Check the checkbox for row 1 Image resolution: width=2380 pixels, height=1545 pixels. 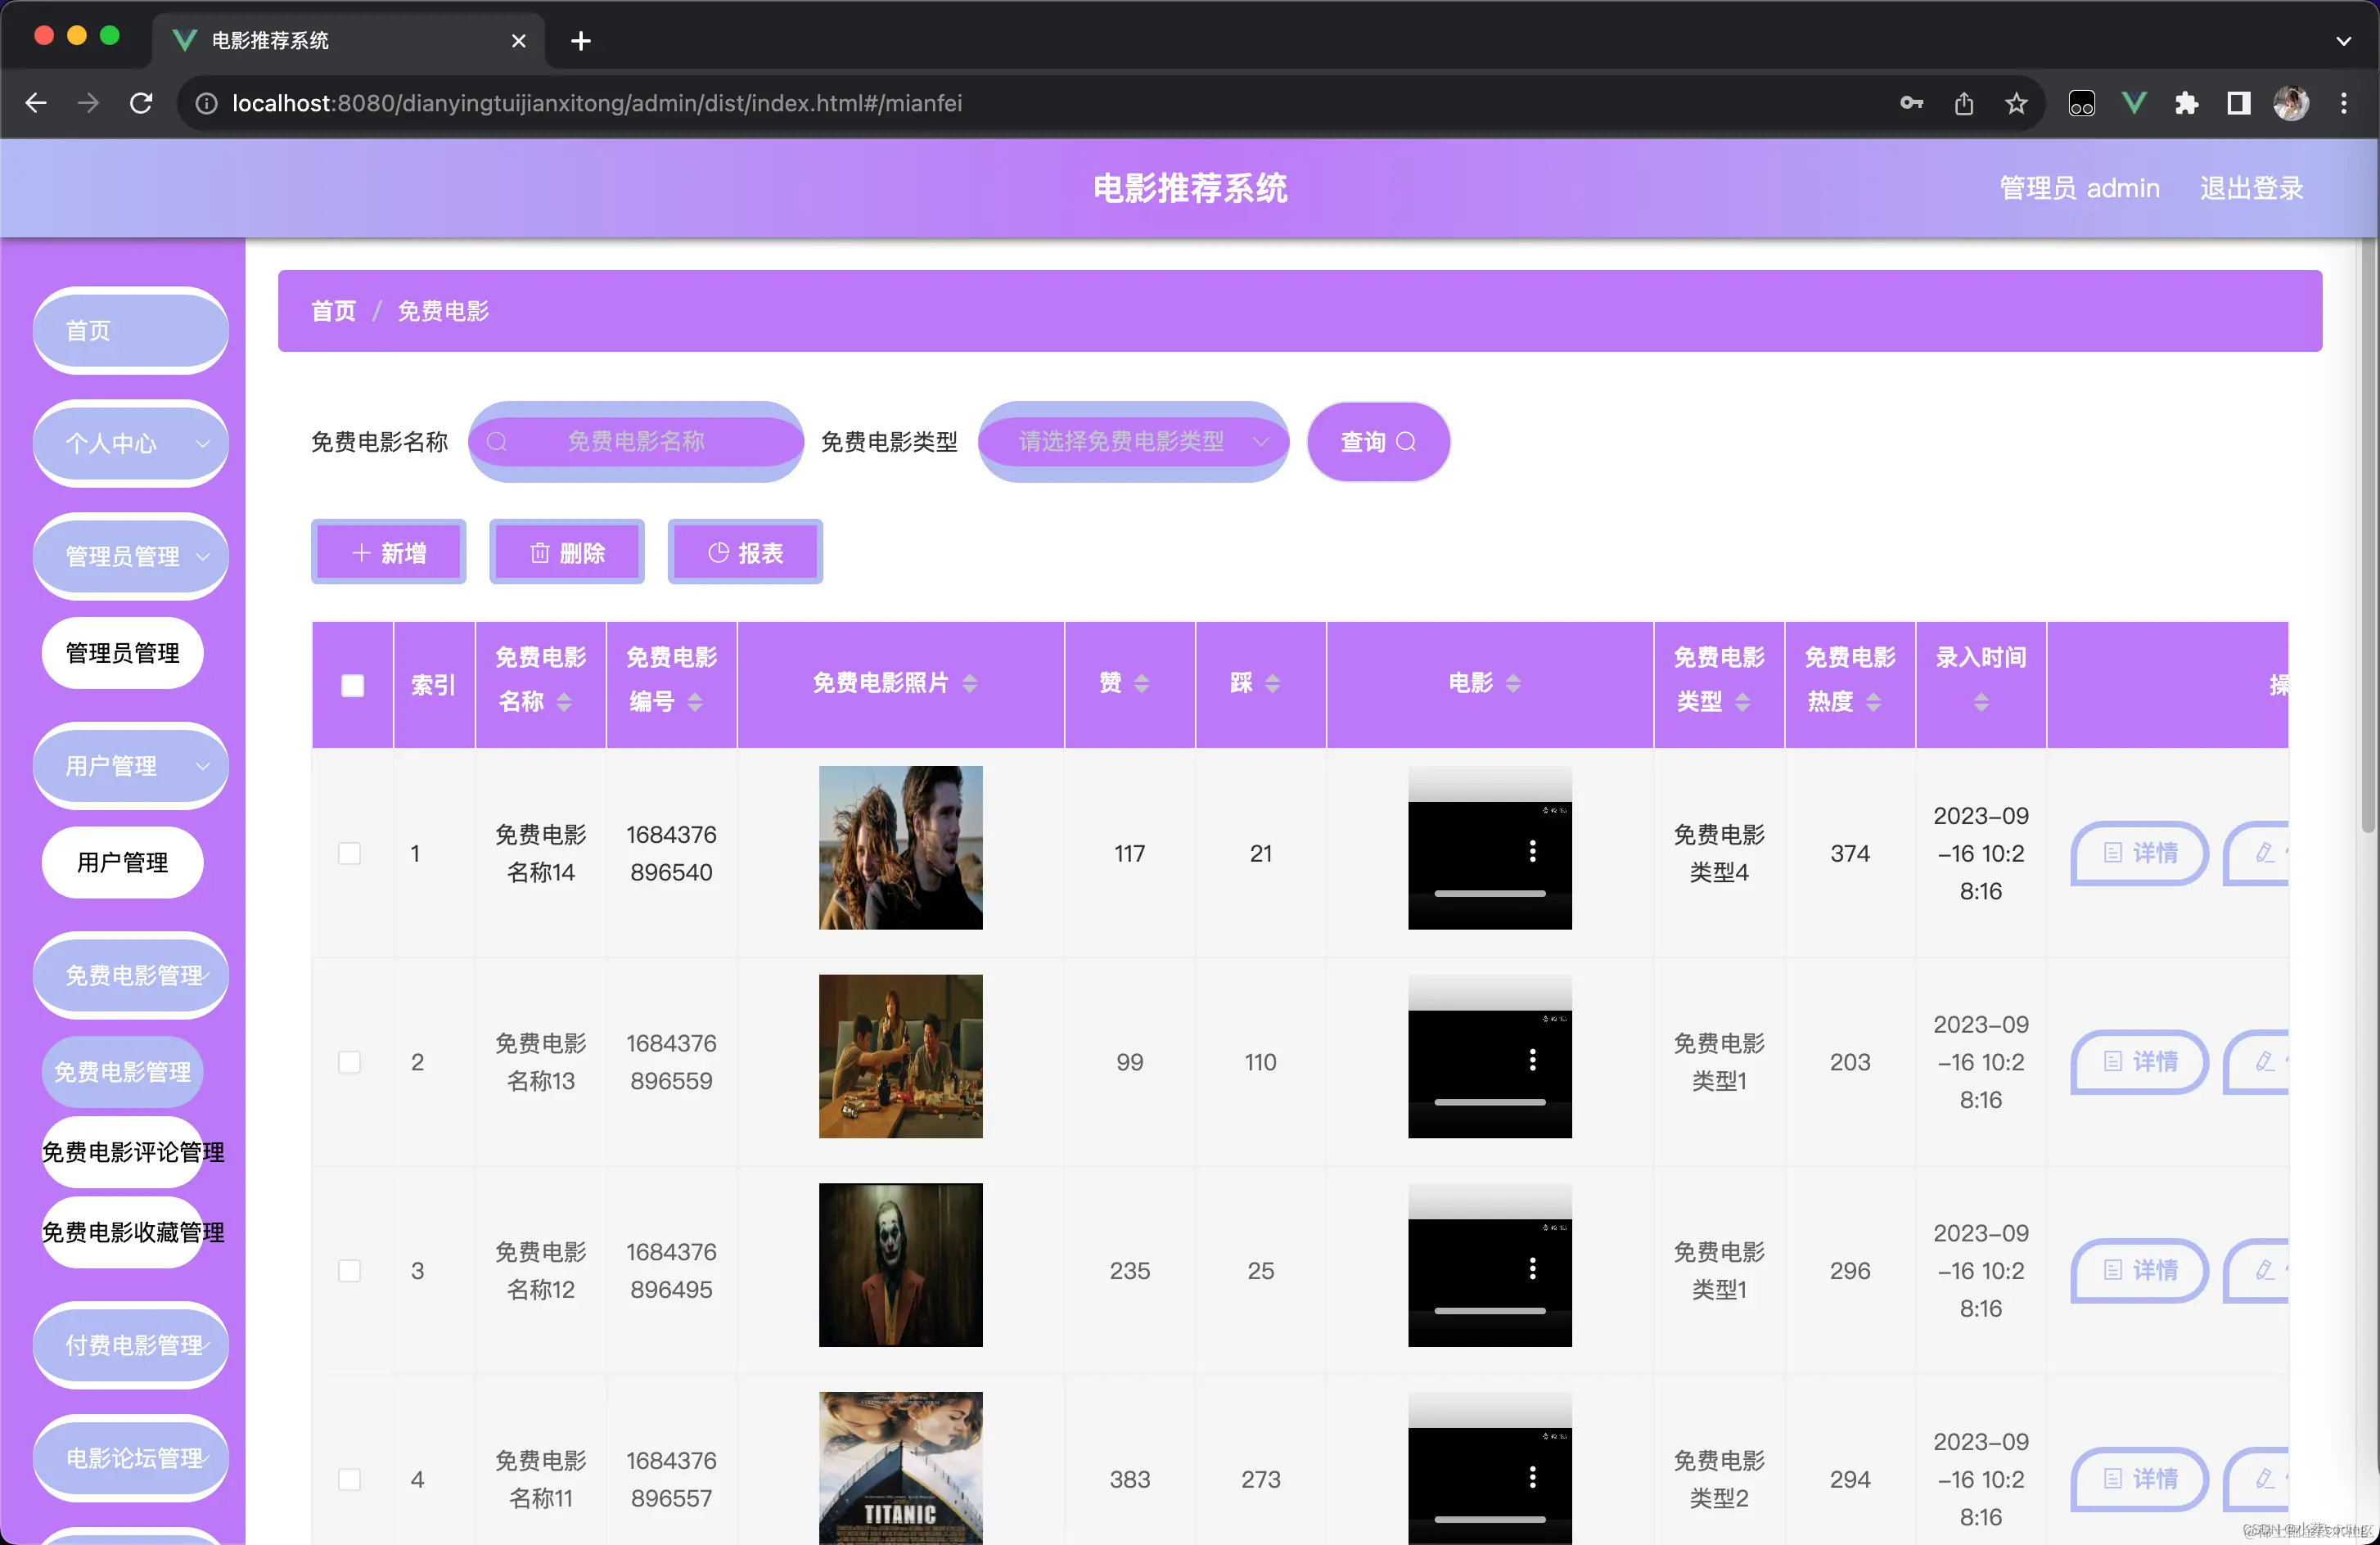[x=349, y=853]
